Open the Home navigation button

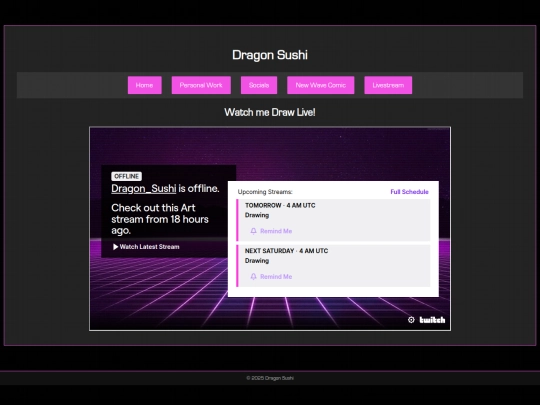point(145,85)
